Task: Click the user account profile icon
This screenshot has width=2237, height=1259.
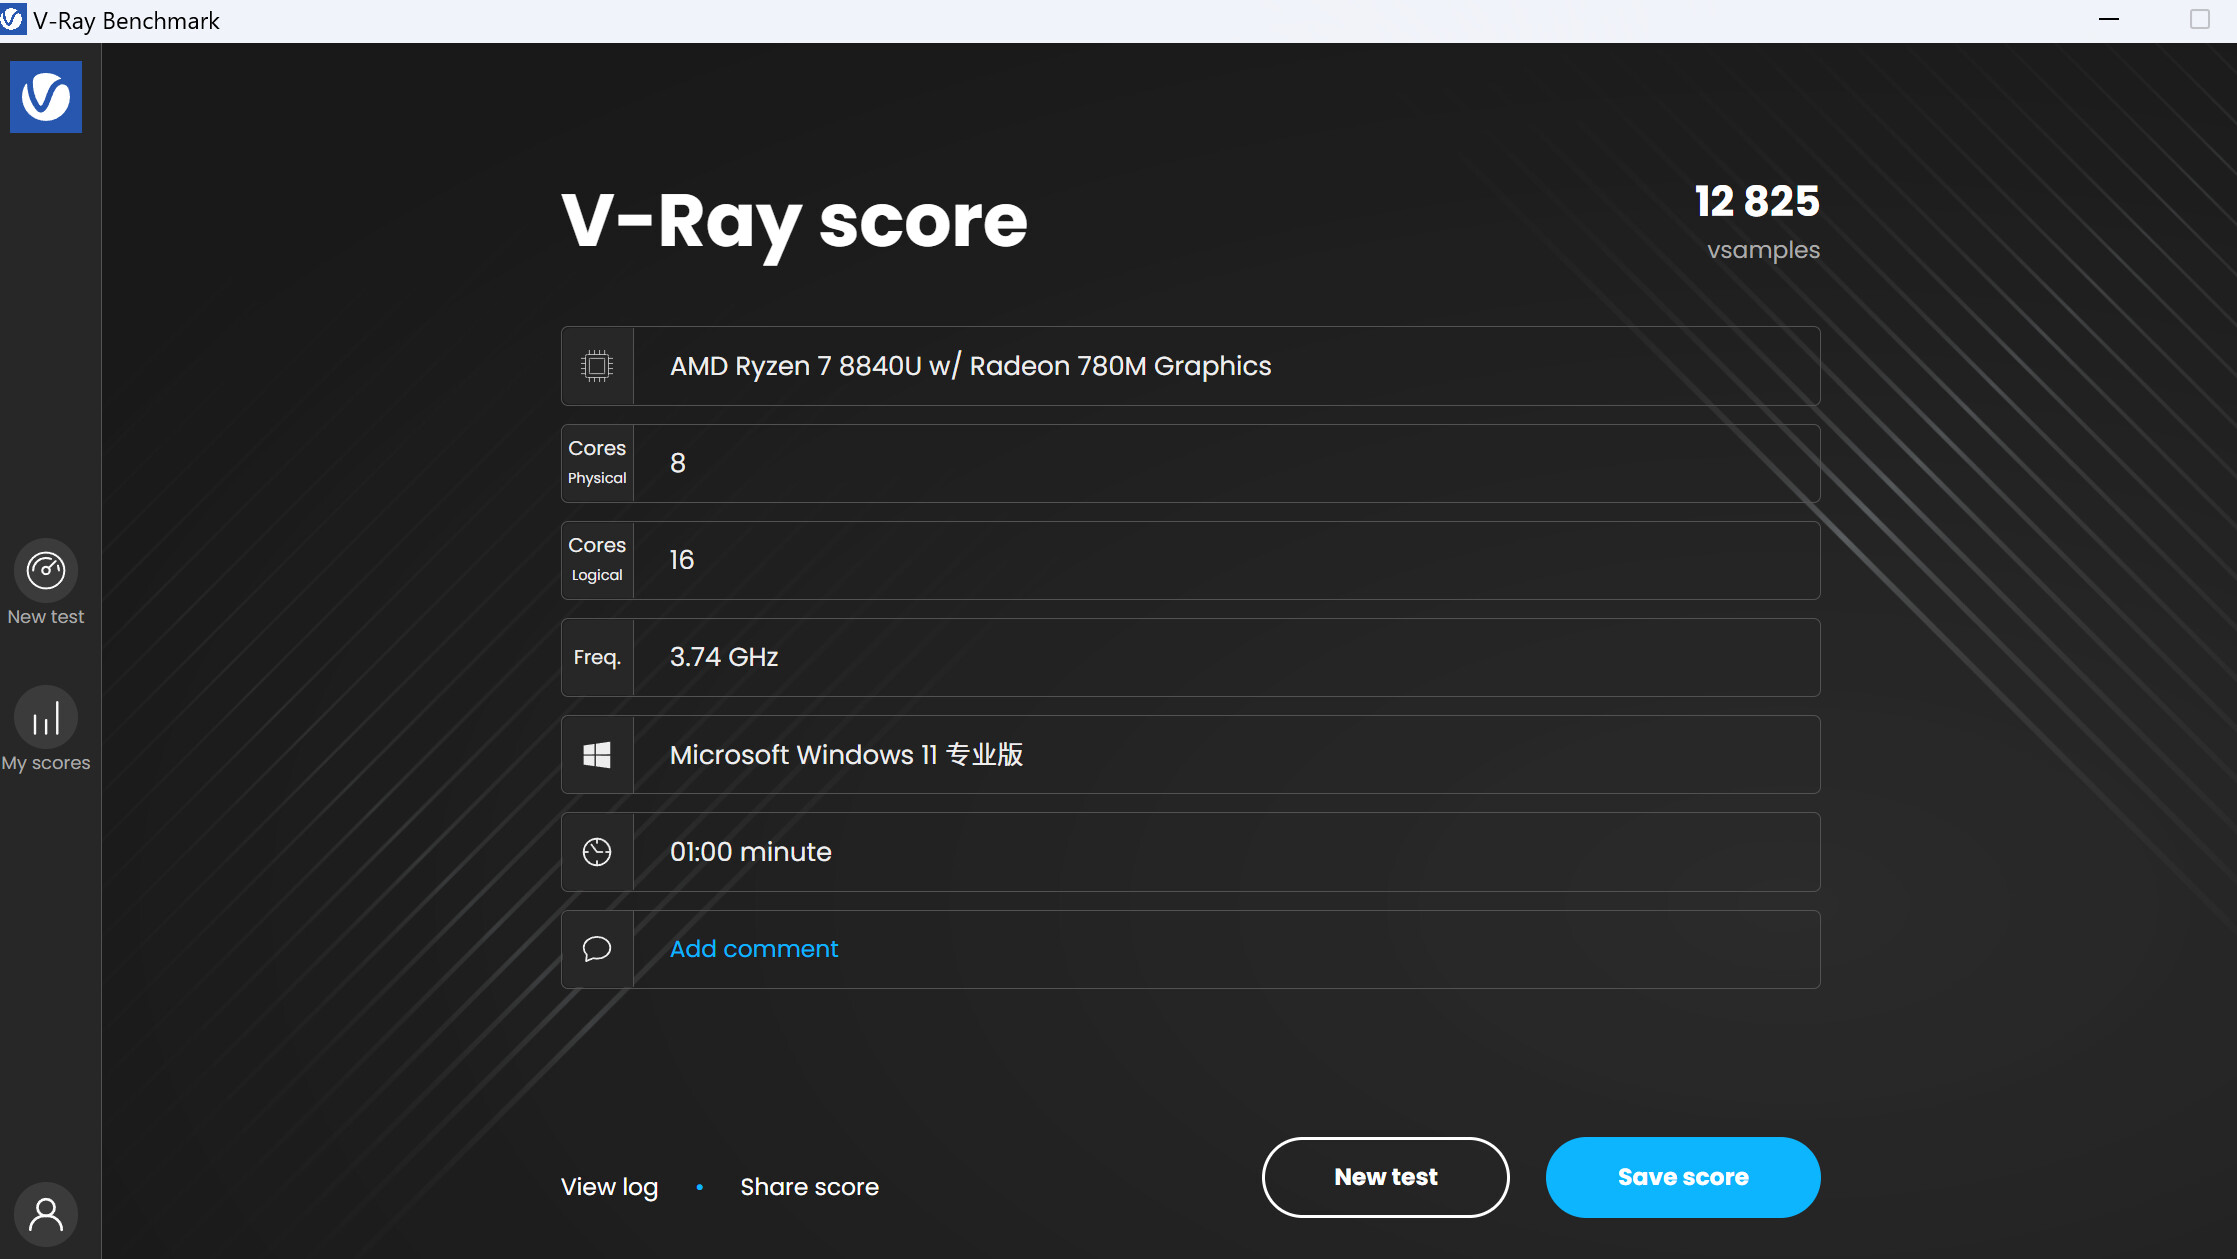Action: 46,1214
